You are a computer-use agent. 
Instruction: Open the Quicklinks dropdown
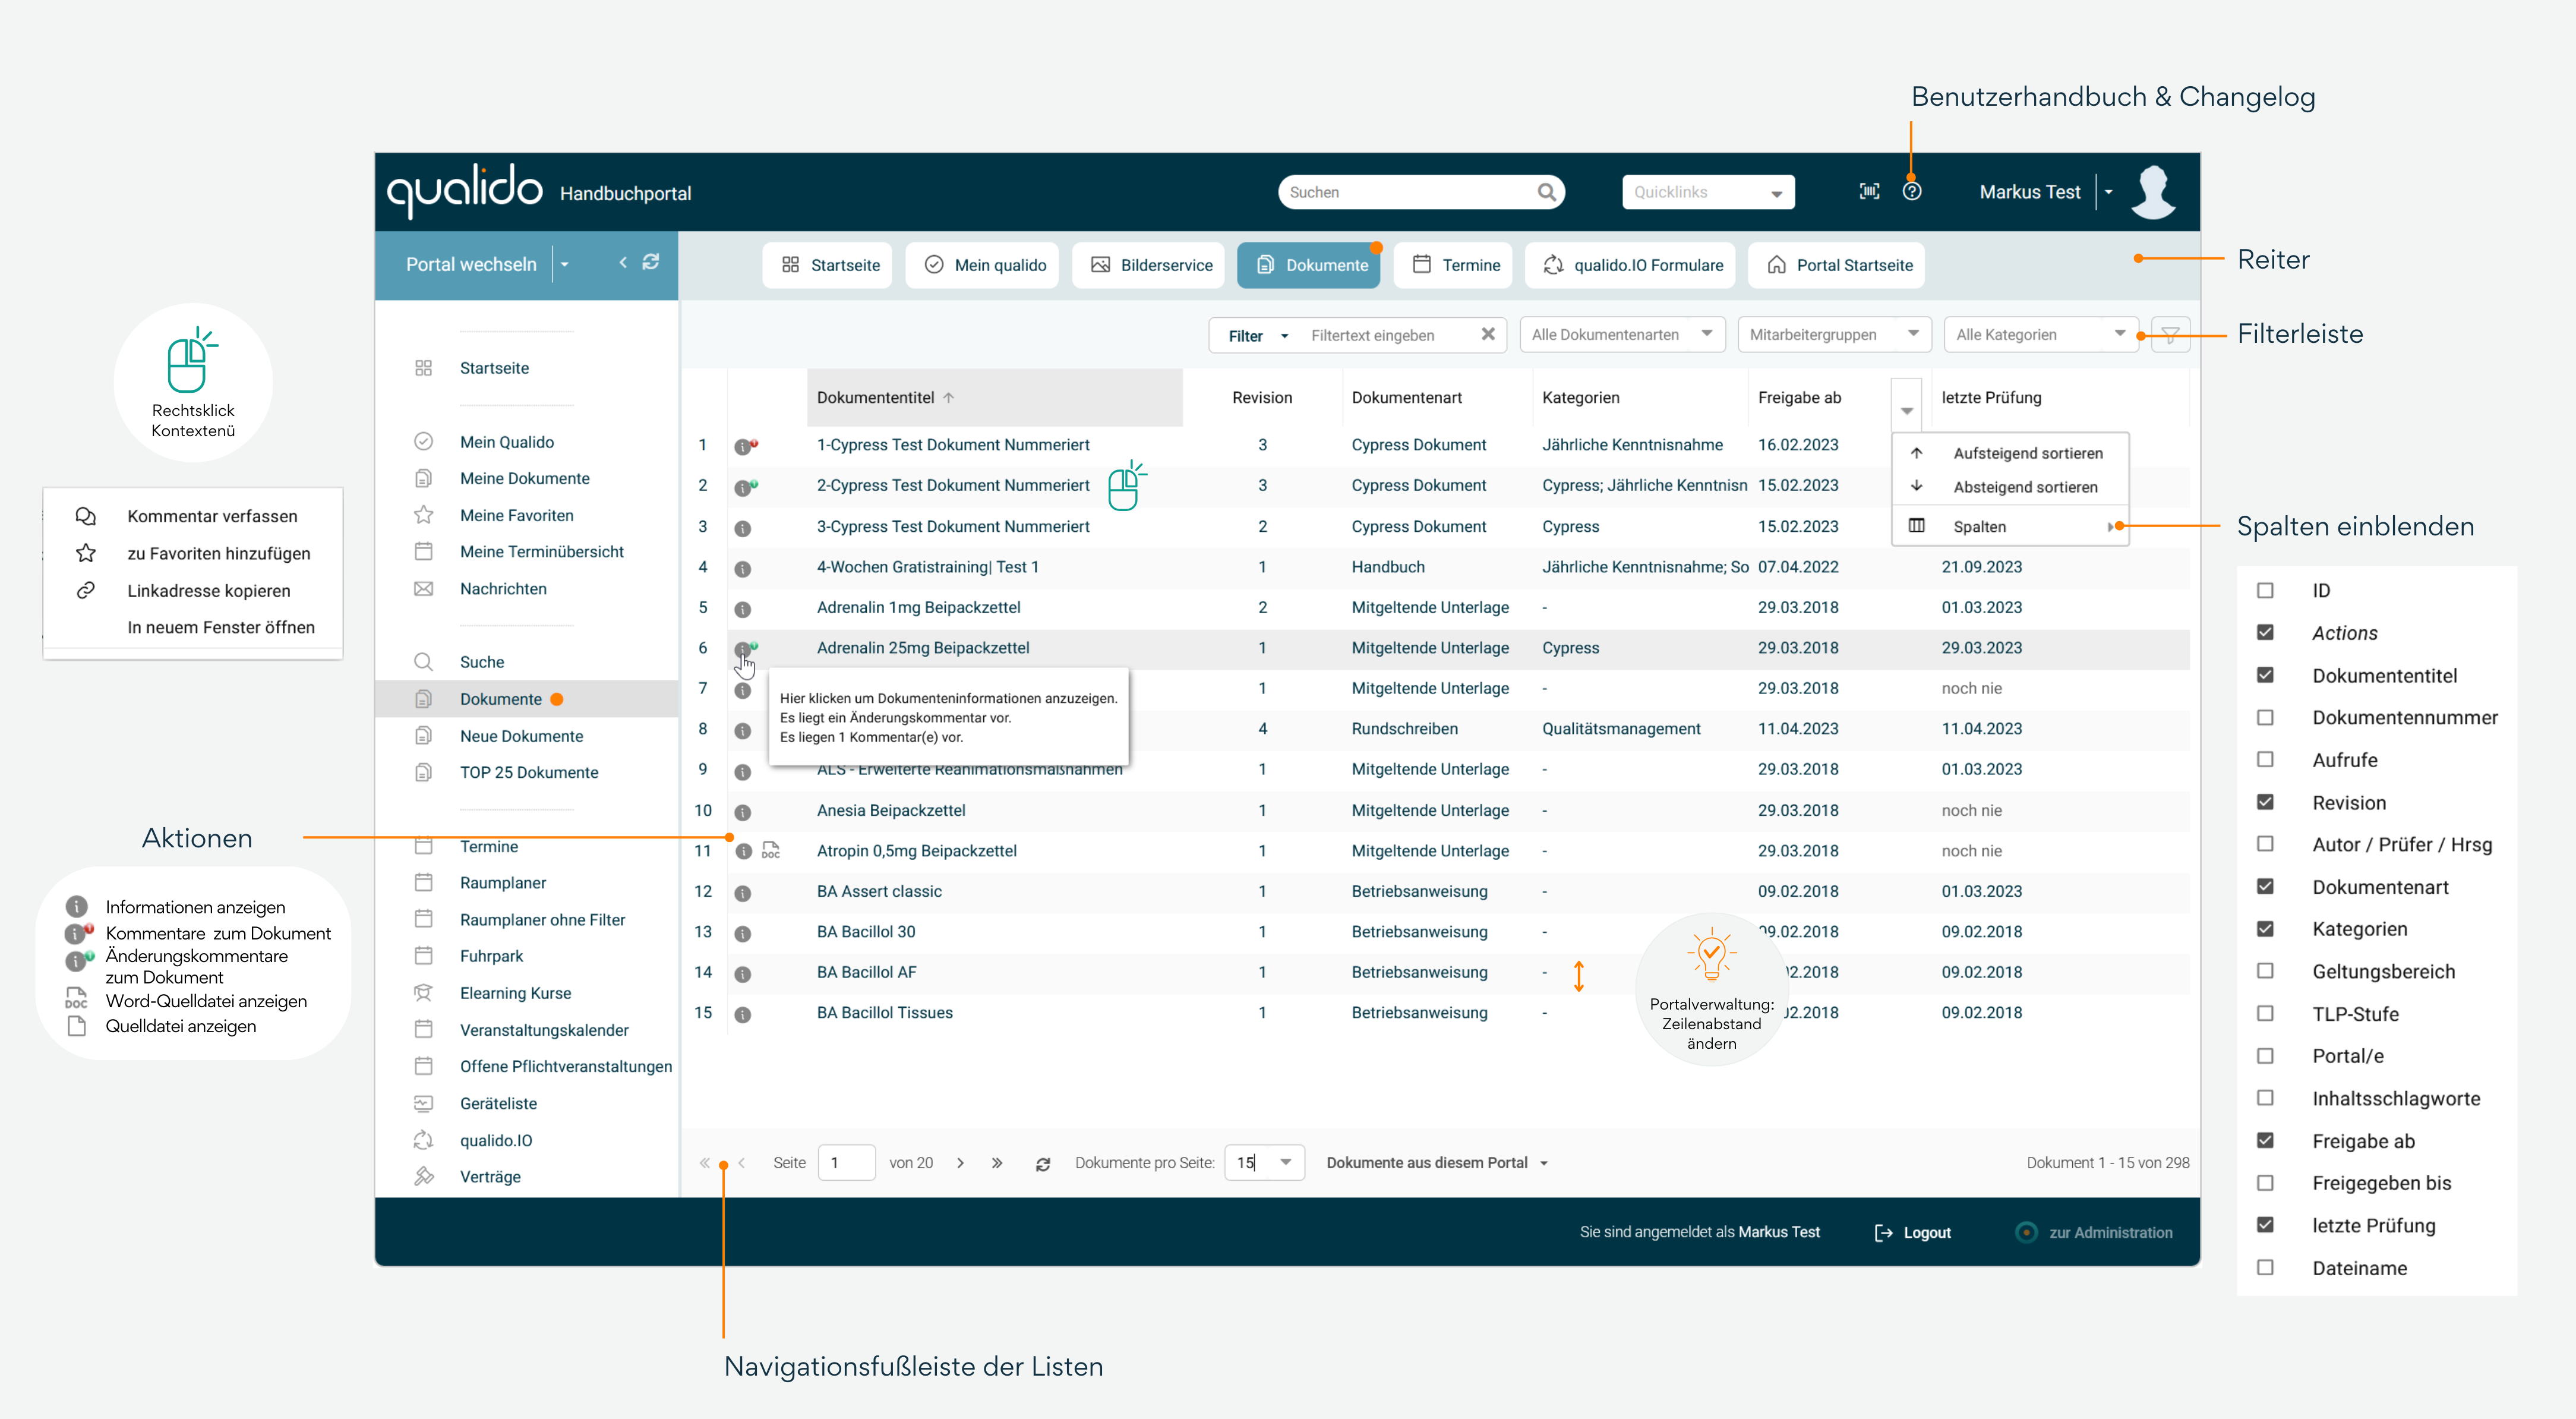coord(1707,192)
